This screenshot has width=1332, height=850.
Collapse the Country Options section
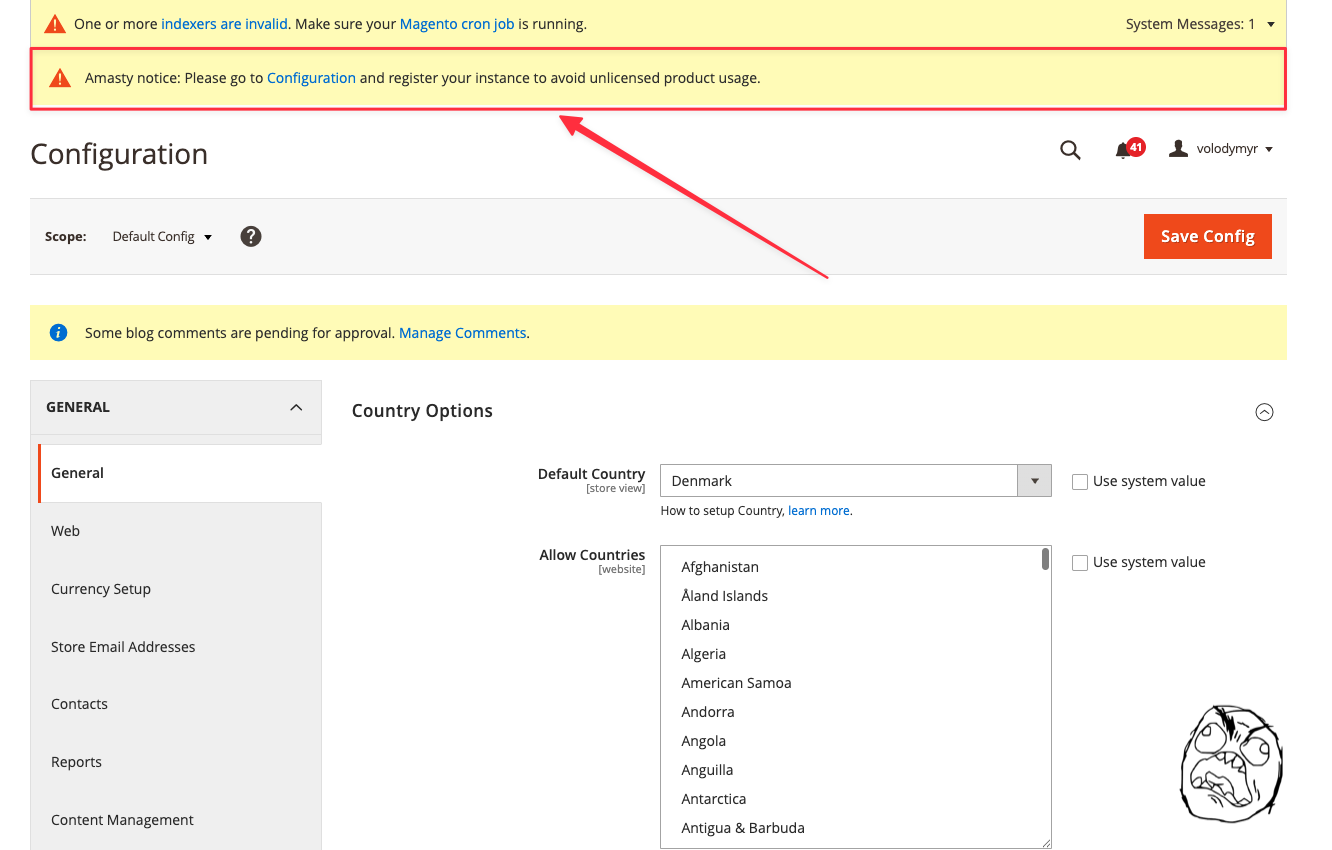pyautogui.click(x=1264, y=412)
